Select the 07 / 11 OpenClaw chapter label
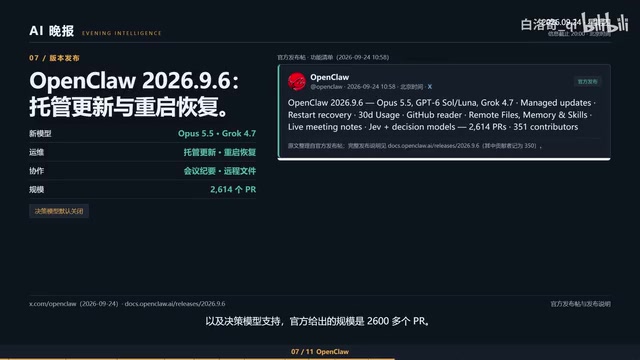Screen dimensions: 640x360 (x=320, y=351)
